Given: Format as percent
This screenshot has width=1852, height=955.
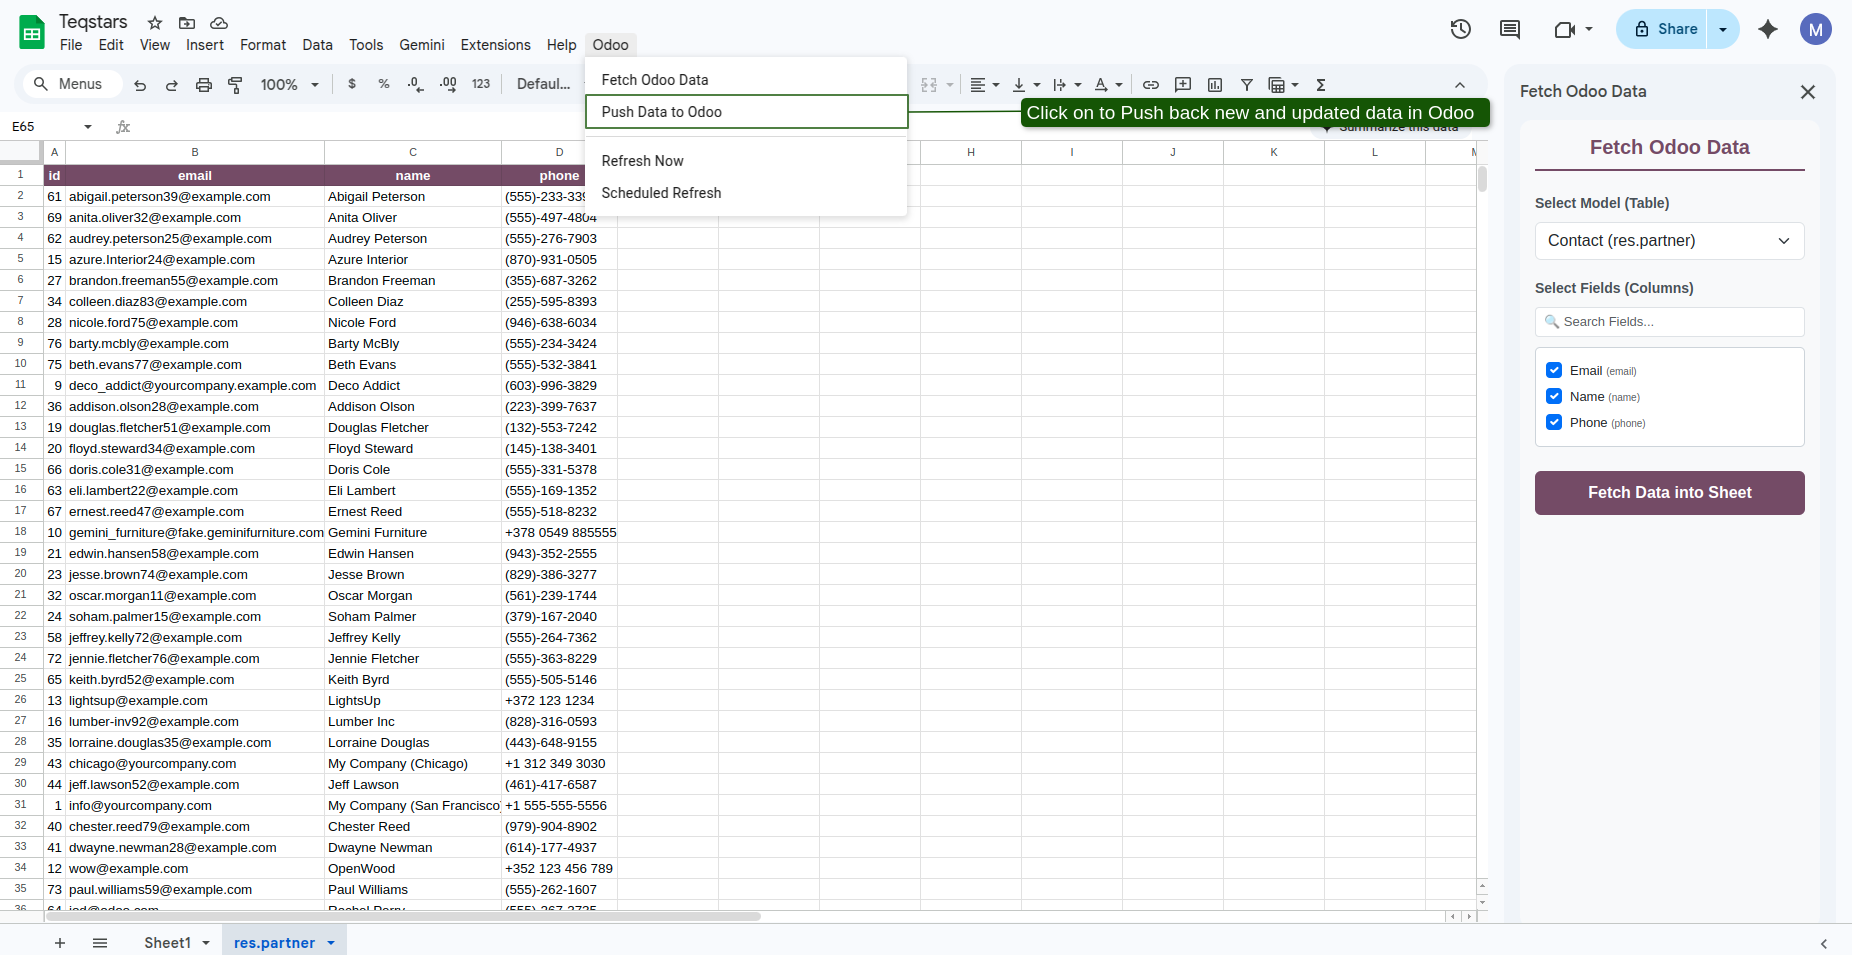Looking at the screenshot, I should (x=384, y=84).
